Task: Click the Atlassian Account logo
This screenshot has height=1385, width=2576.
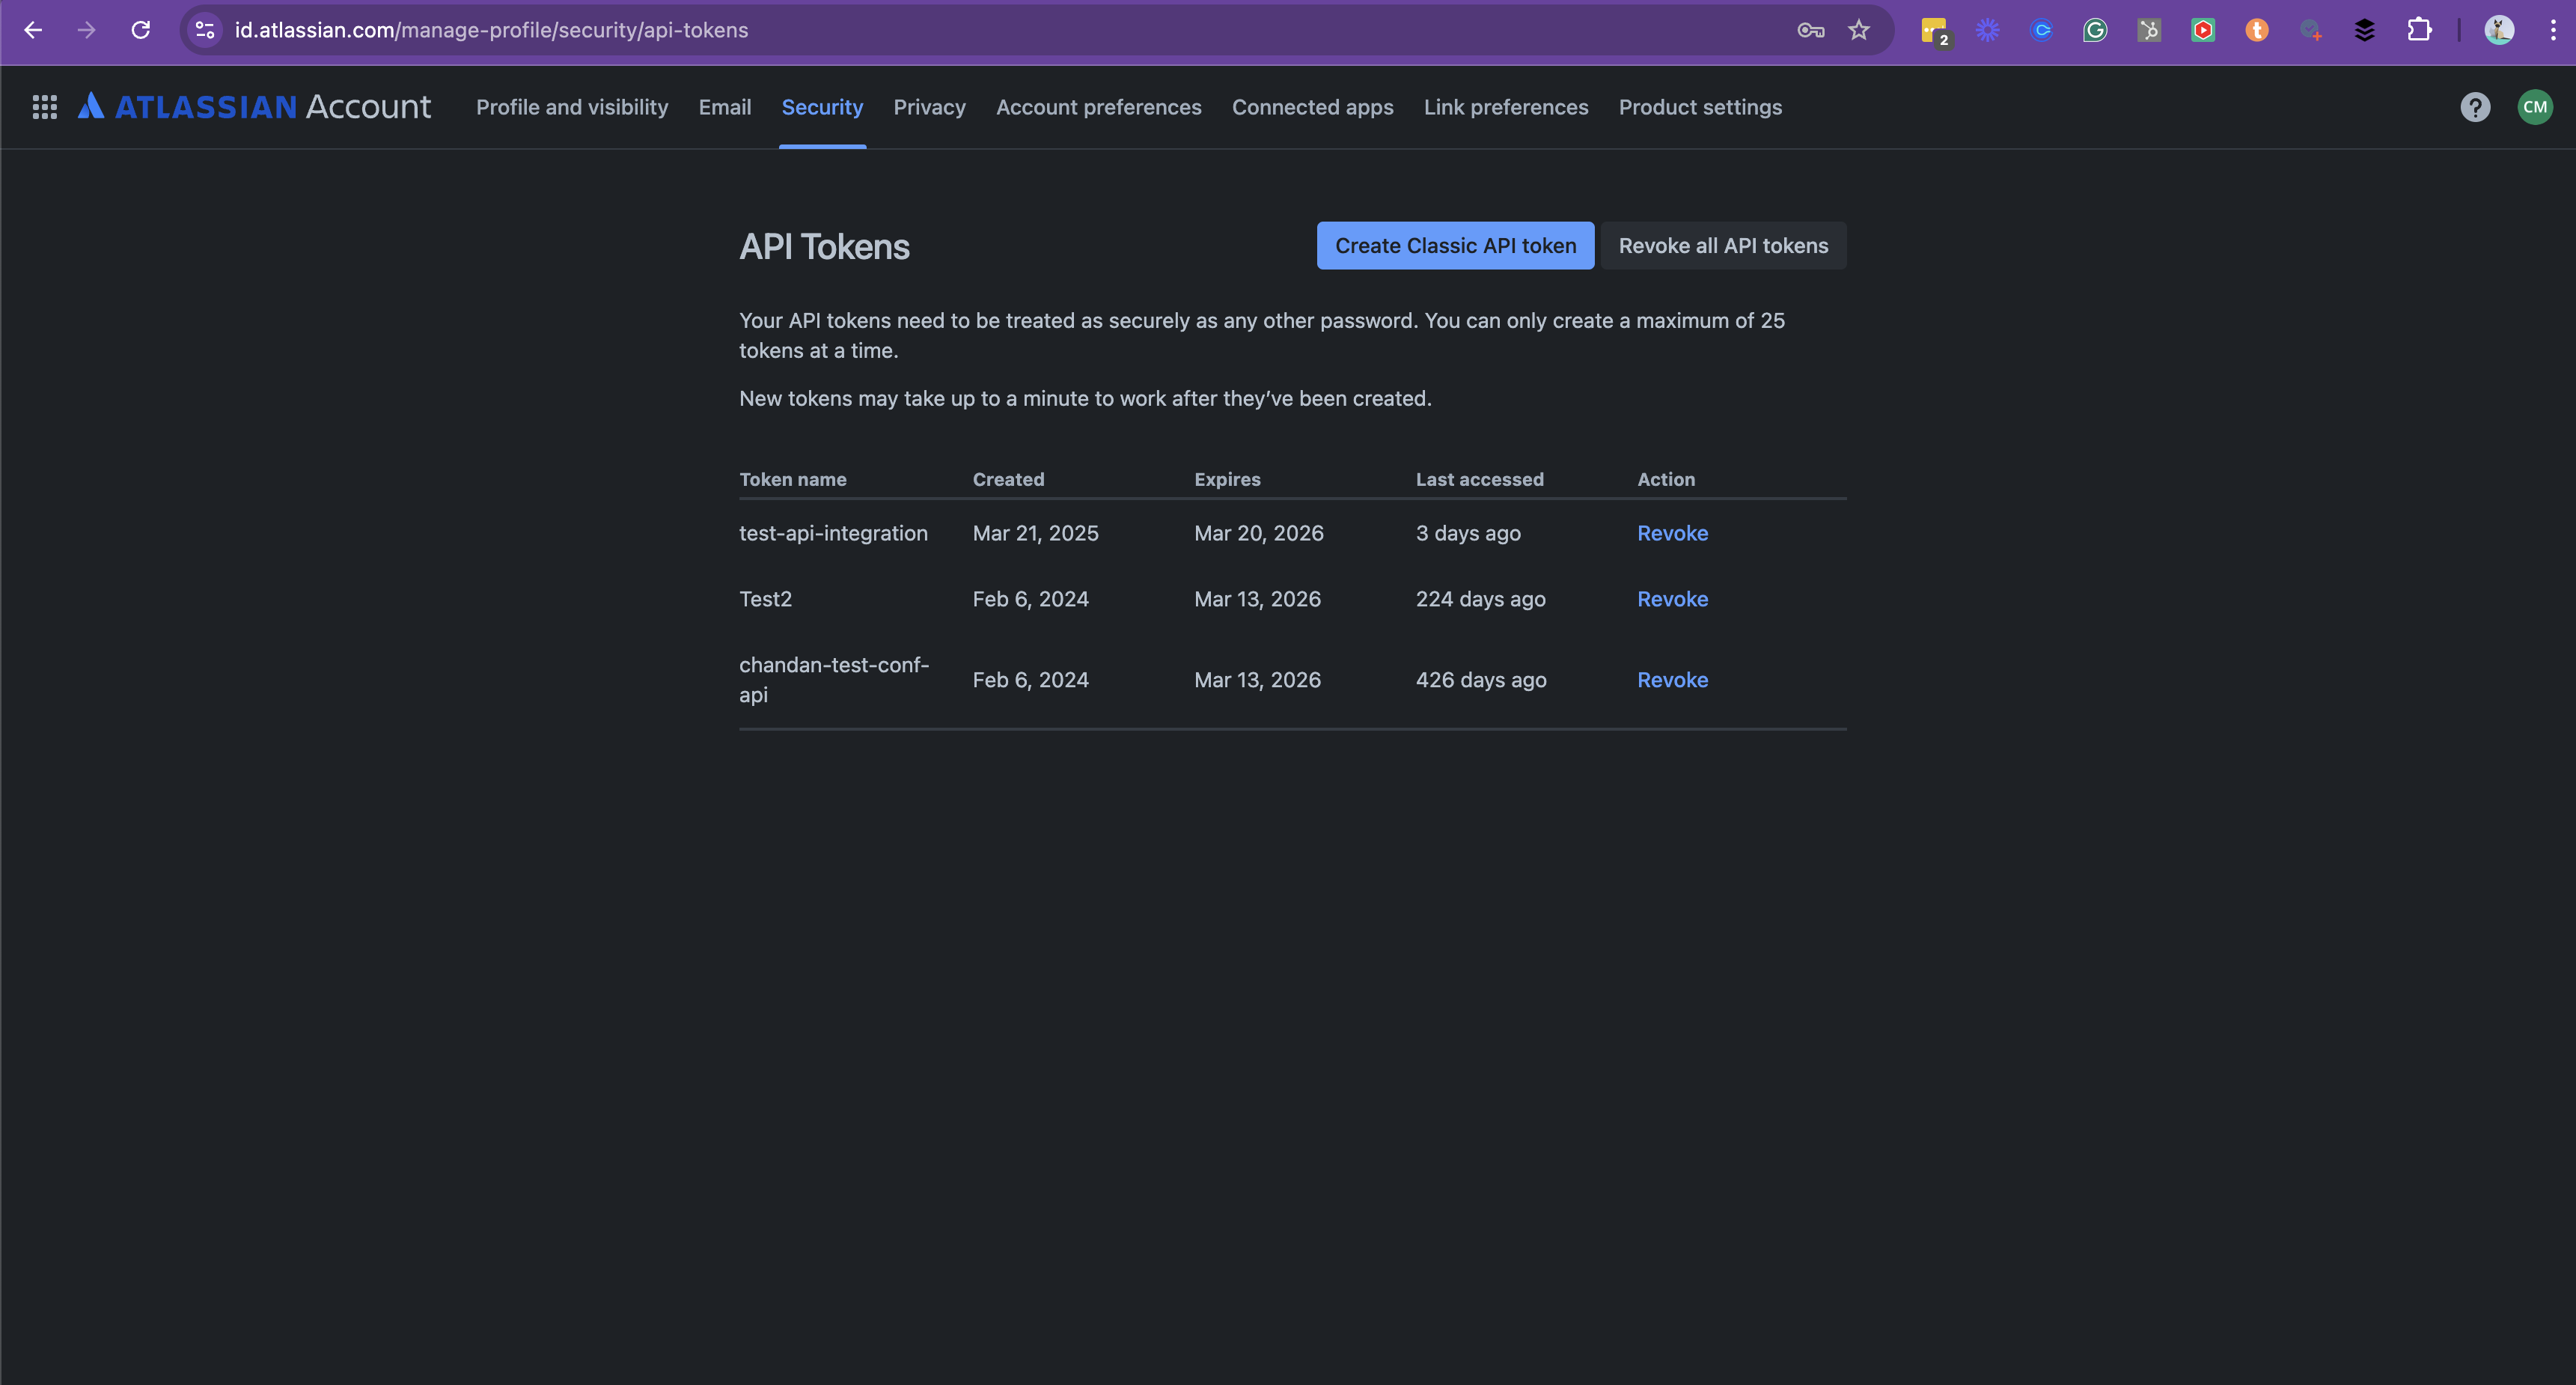Action: [255, 107]
